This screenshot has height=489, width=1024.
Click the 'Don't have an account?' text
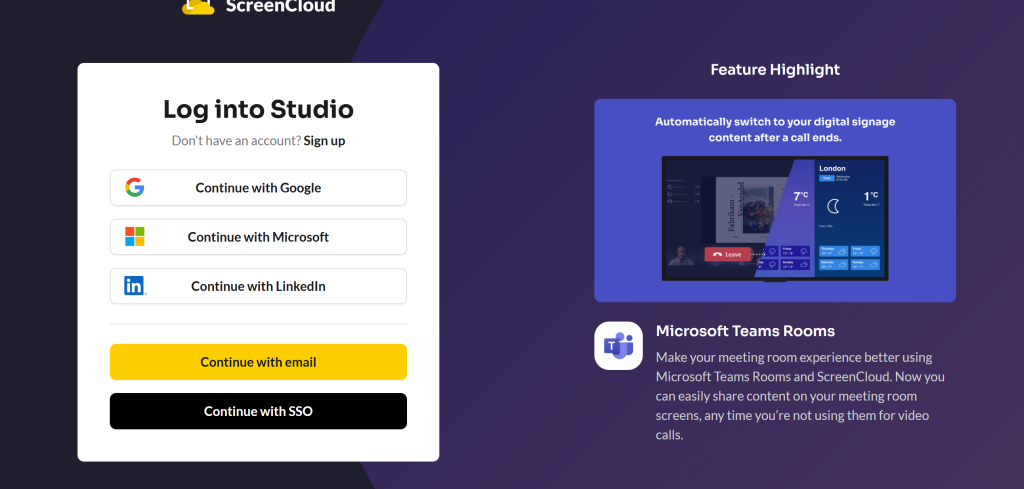(x=236, y=140)
